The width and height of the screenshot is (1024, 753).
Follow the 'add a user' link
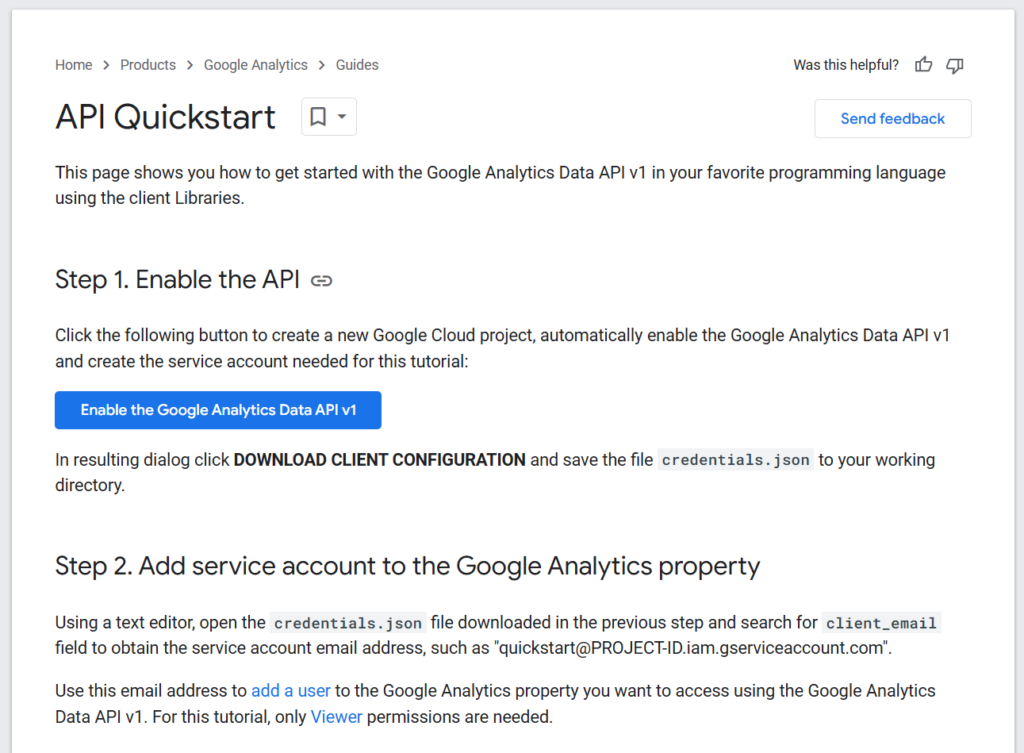[291, 690]
